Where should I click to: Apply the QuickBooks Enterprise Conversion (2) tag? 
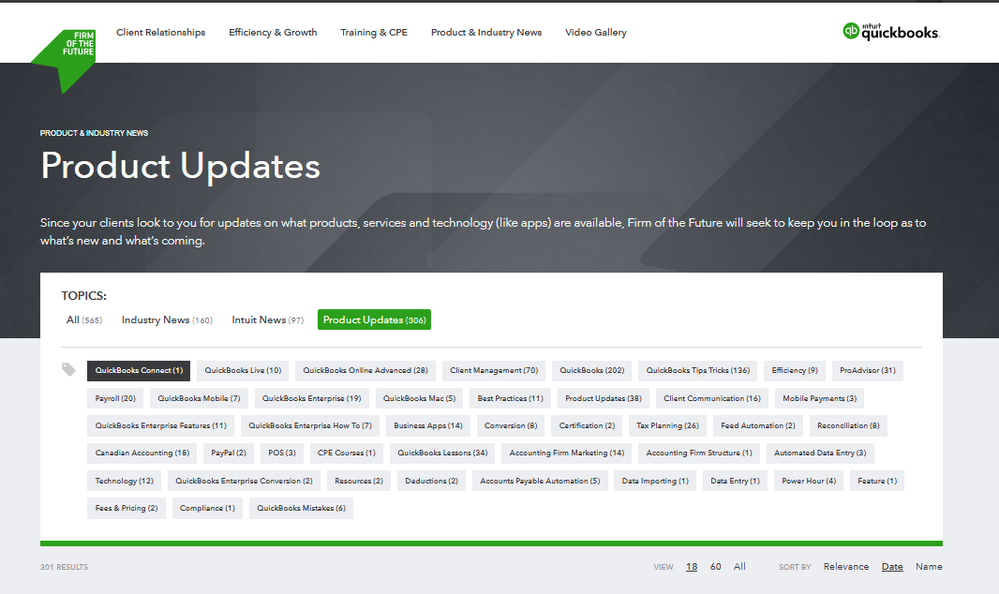(244, 481)
